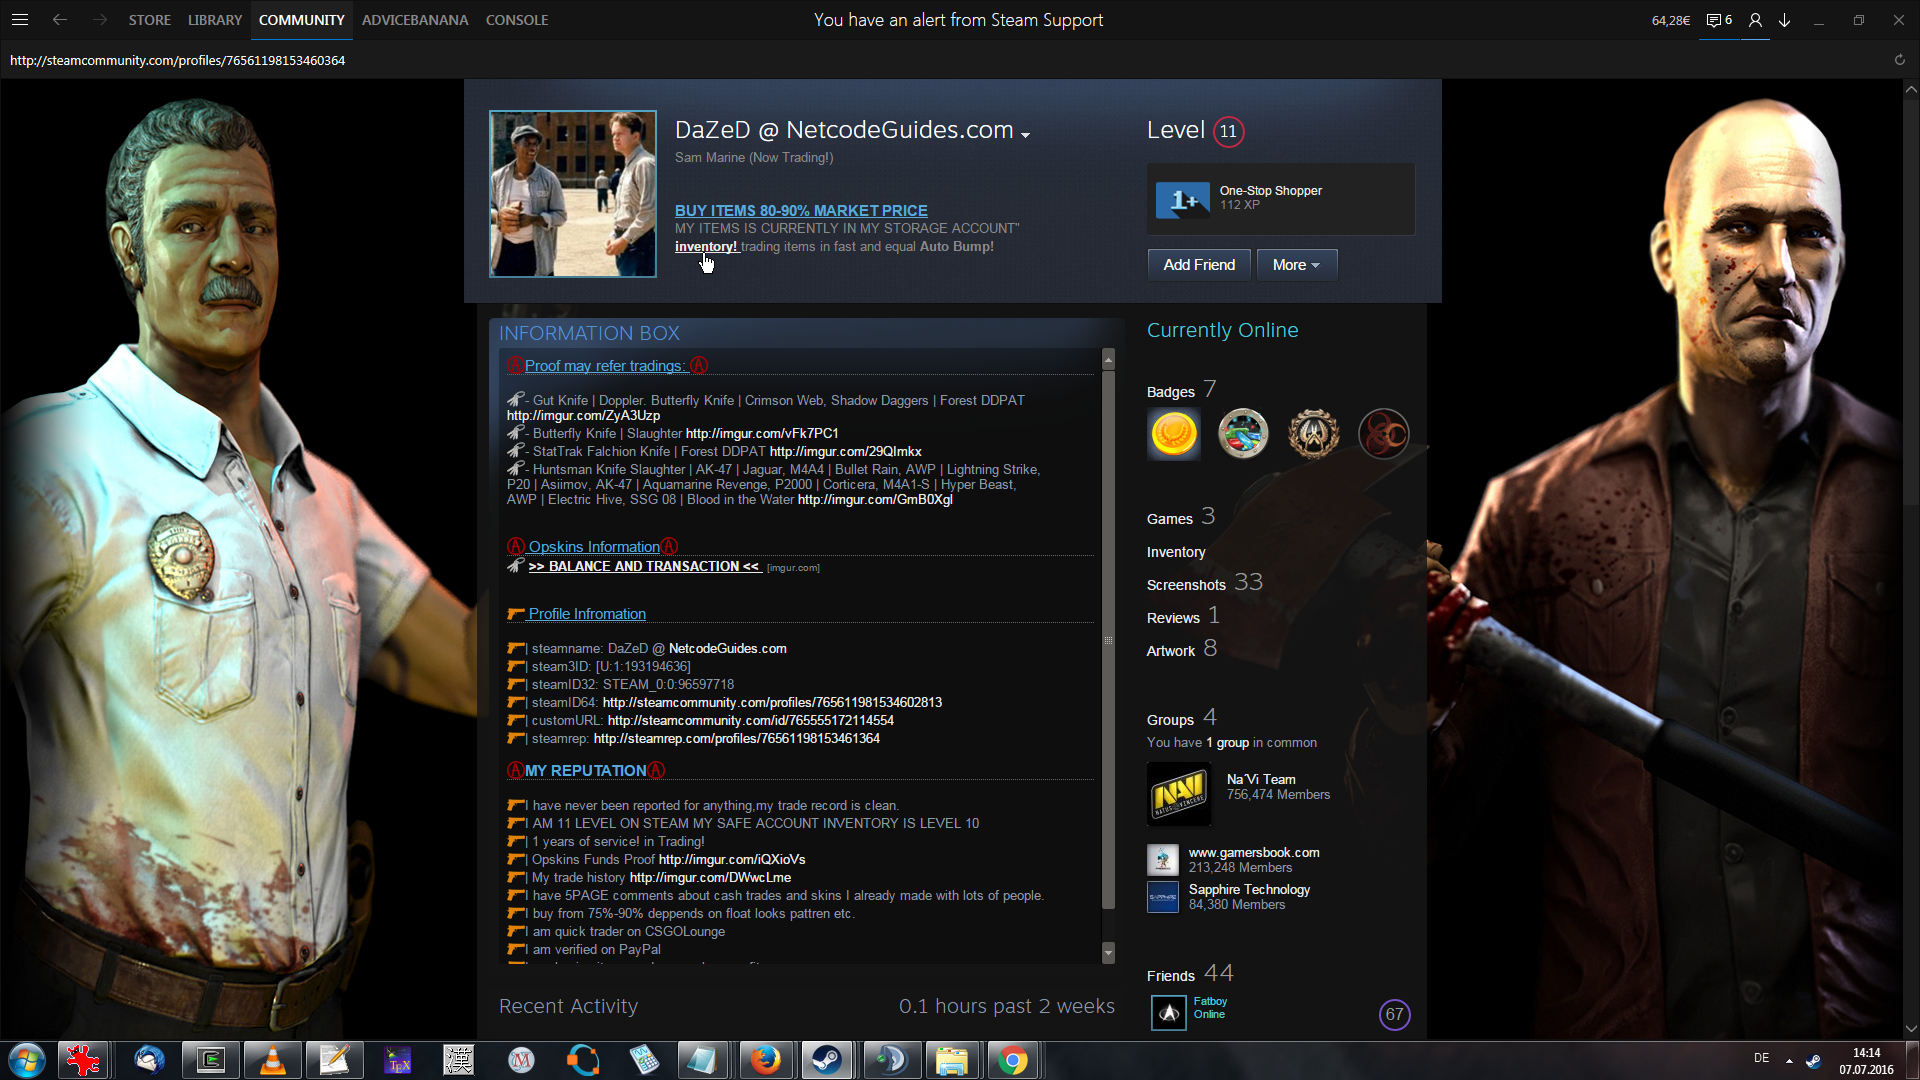Click the gold coin badge icon
Viewport: 1920px width, 1080px height.
pos(1174,434)
